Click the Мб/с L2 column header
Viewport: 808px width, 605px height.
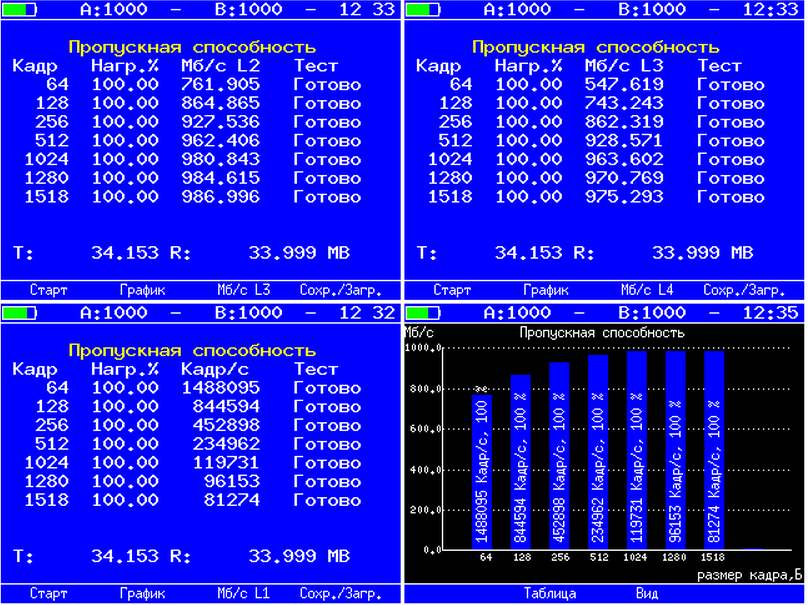click(221, 66)
